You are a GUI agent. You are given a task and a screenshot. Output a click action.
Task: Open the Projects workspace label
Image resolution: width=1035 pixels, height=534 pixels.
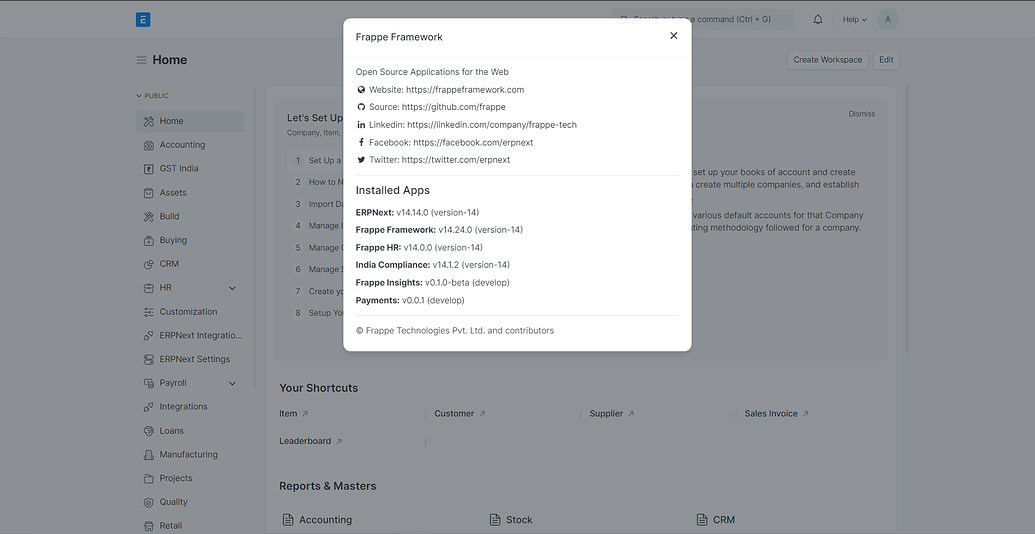coord(176,478)
